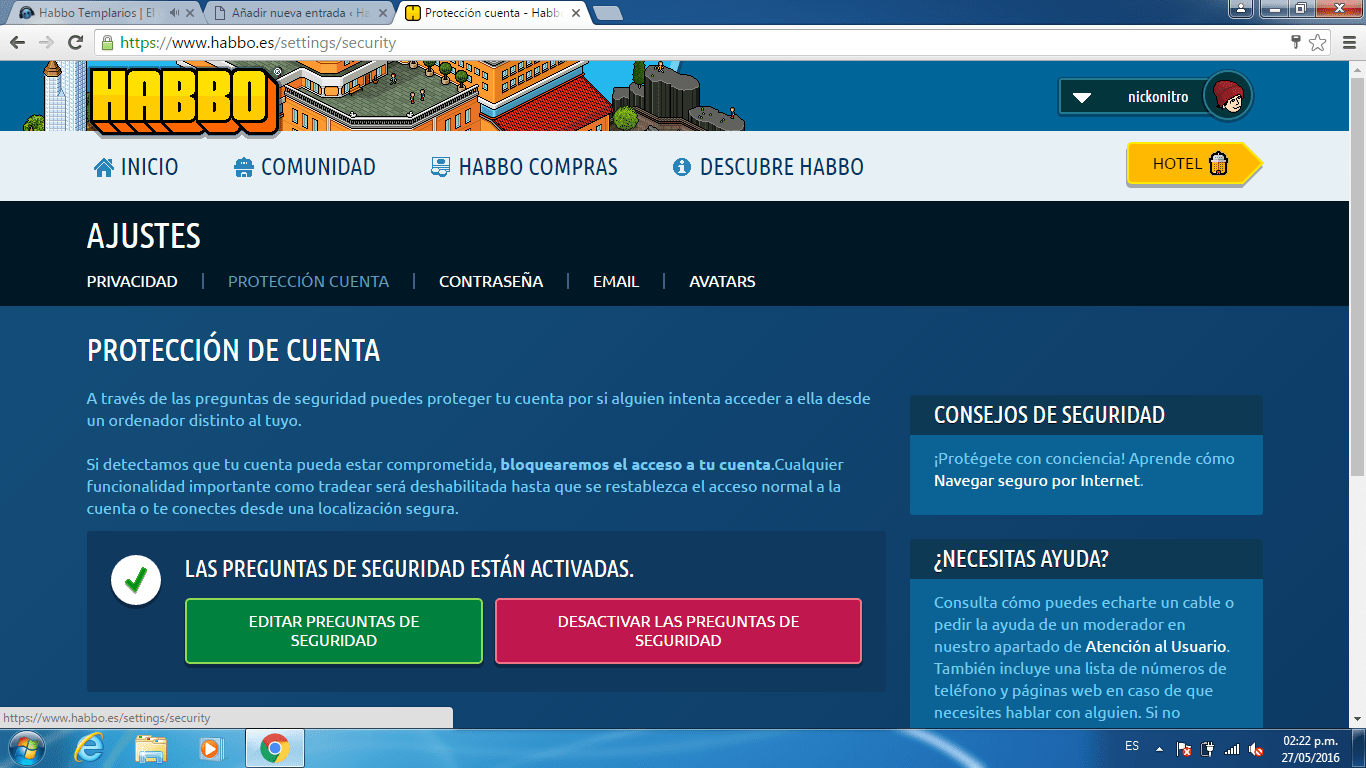
Task: Switch to Añadir nueva entrada browser tab
Action: [x=299, y=13]
